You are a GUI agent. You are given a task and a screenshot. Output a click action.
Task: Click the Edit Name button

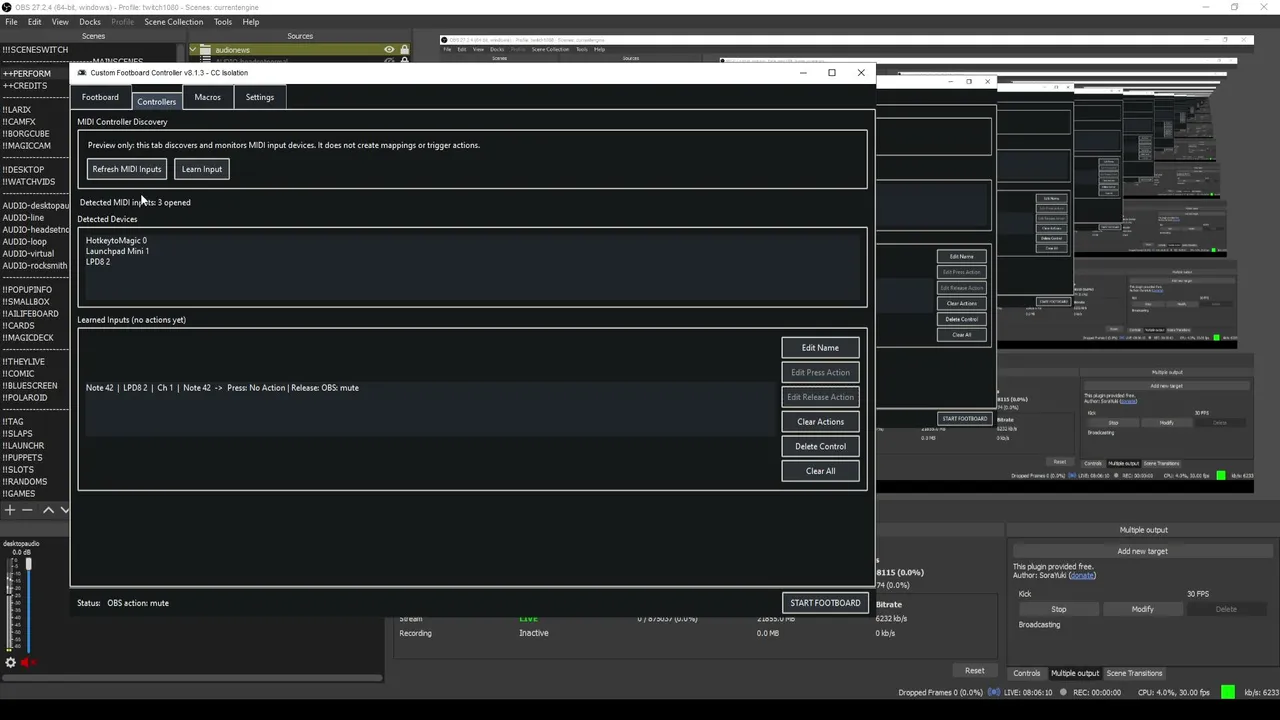point(820,348)
